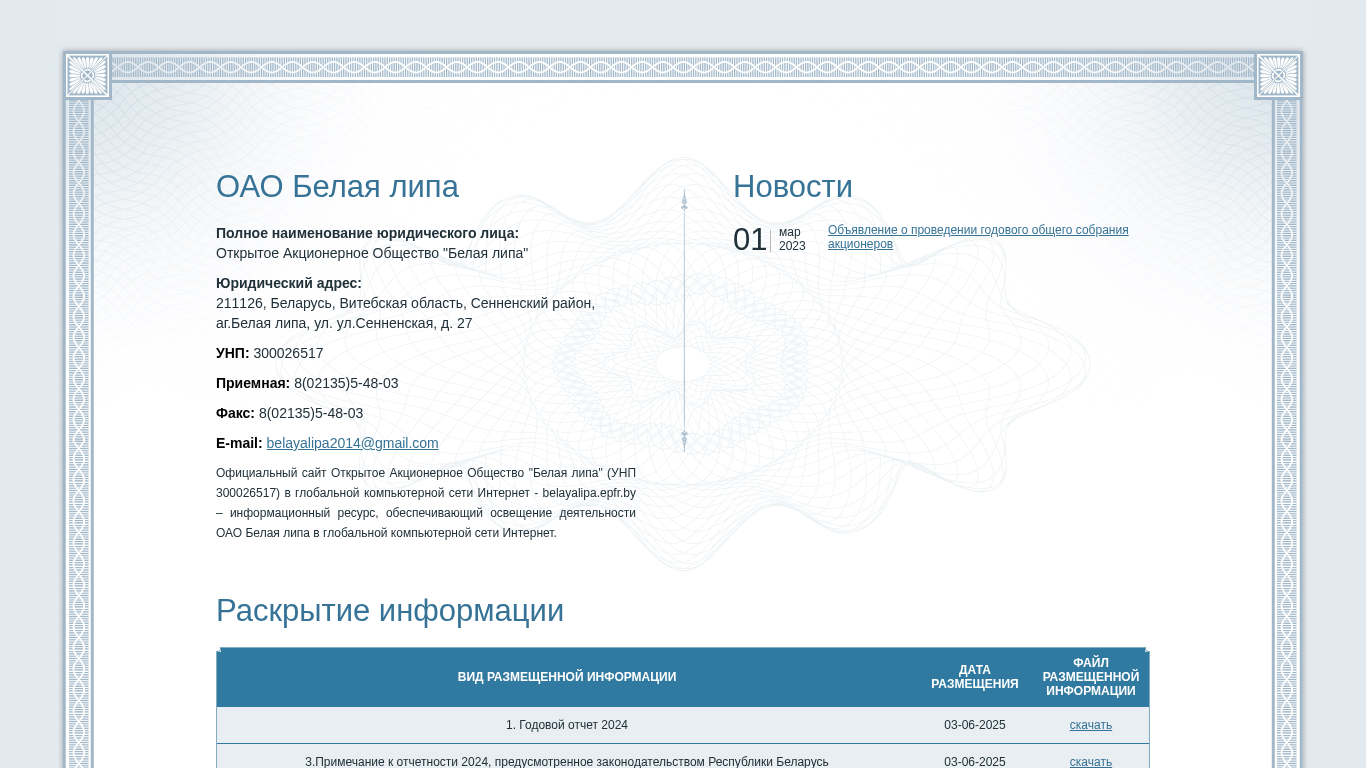
Task: Click the "Дата размещения" column header
Action: click(974, 677)
